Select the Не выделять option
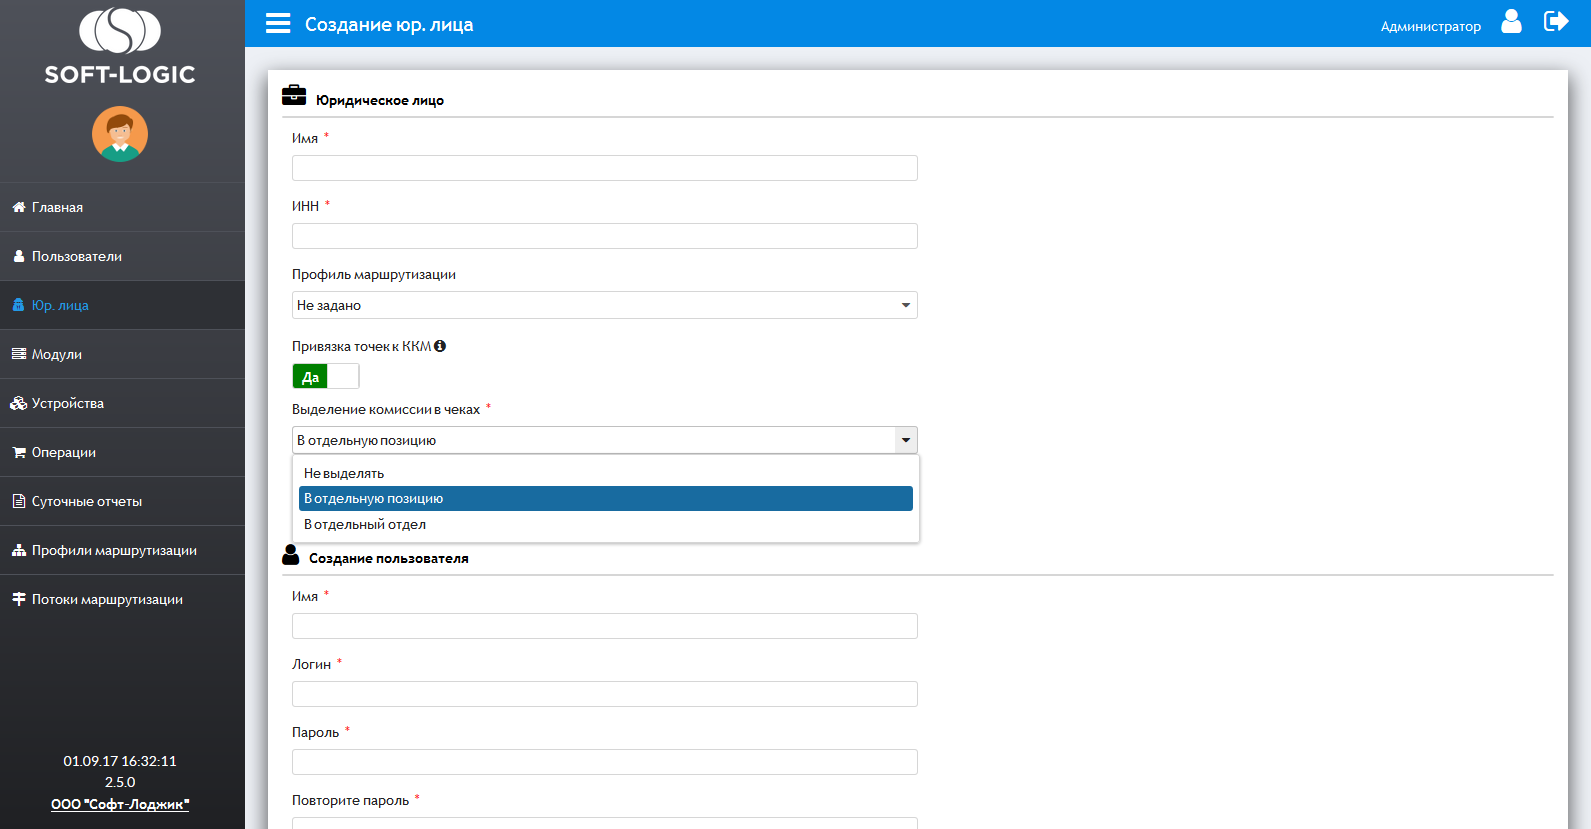This screenshot has height=829, width=1591. [x=606, y=473]
